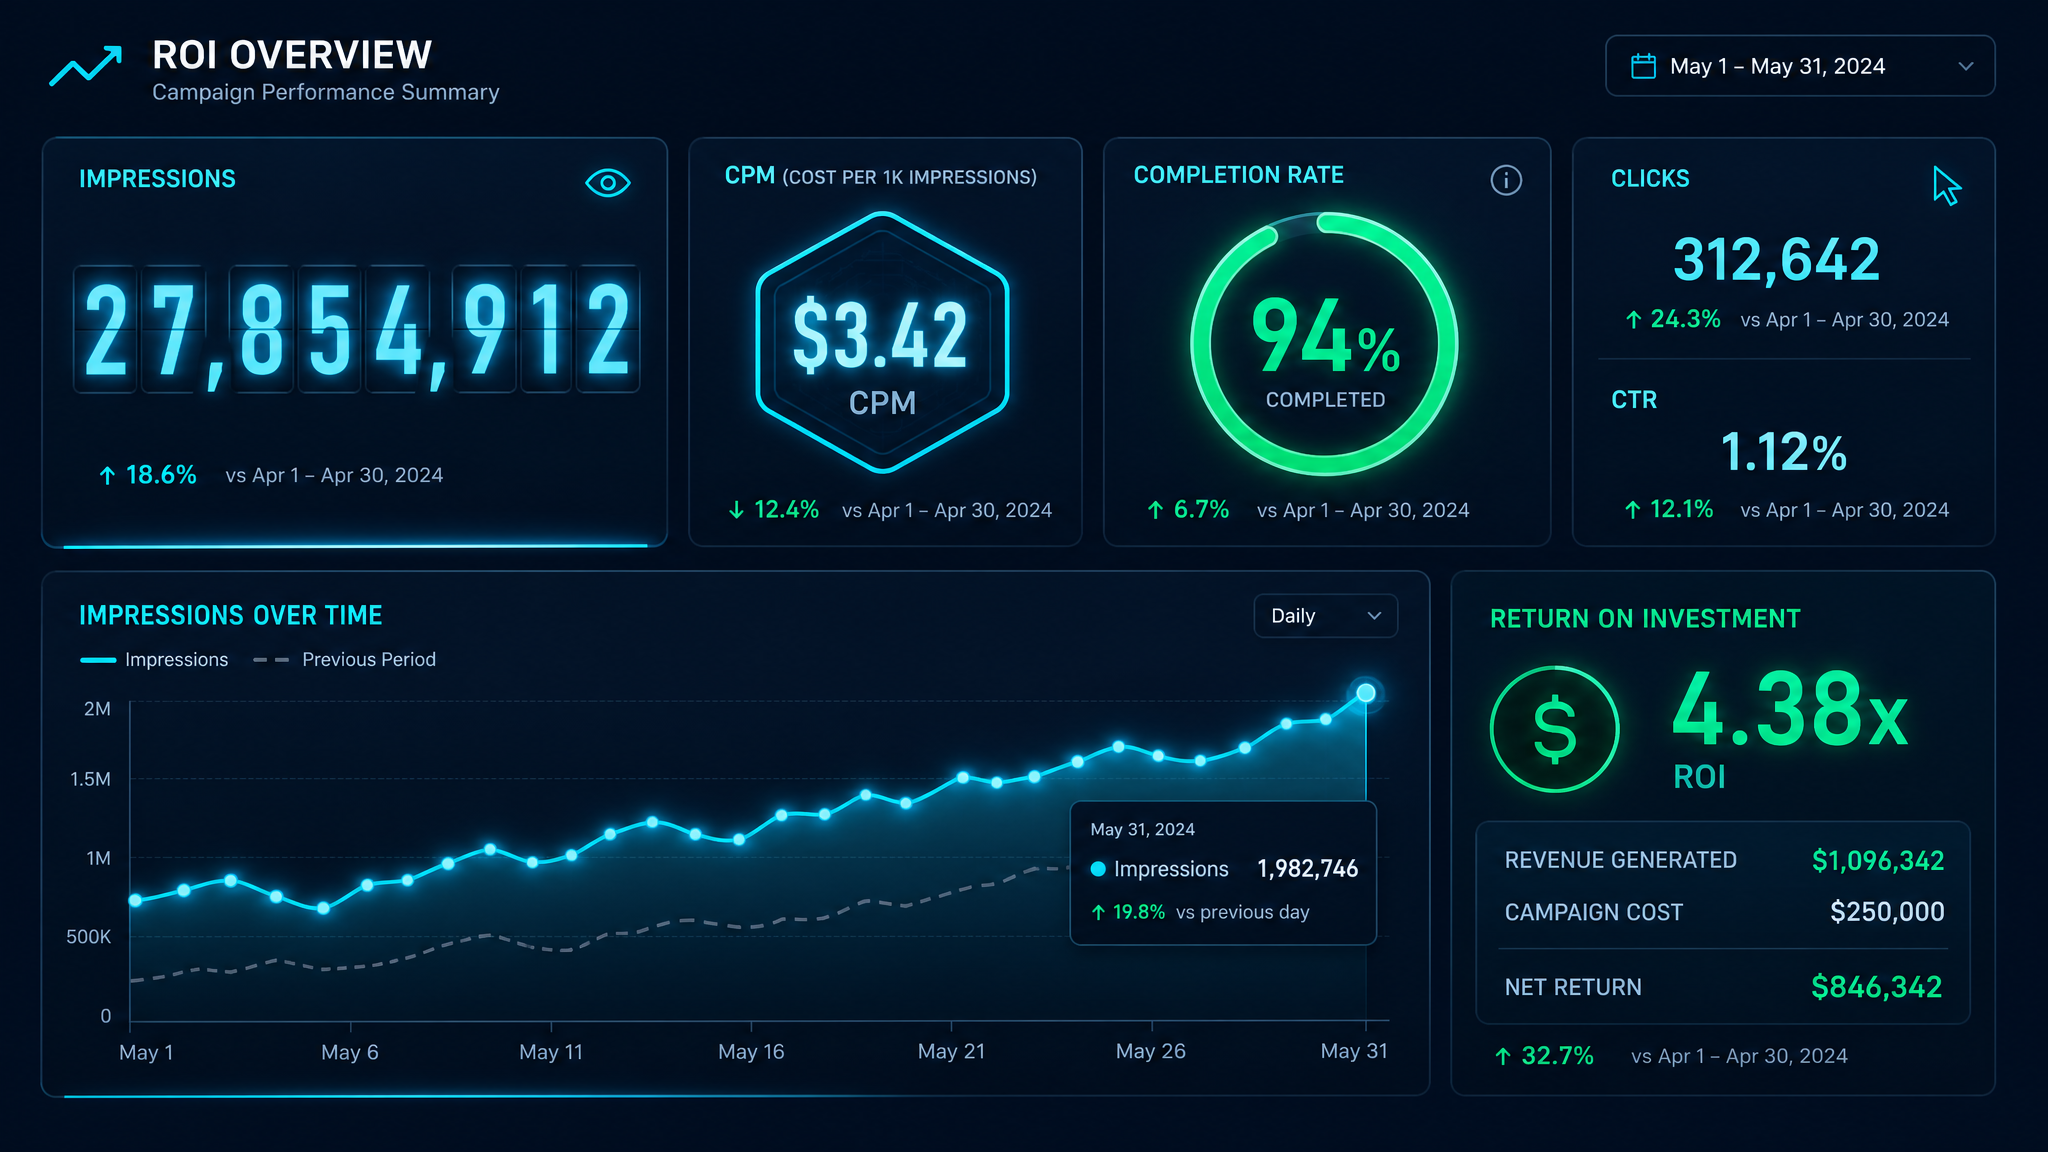The width and height of the screenshot is (2048, 1152).
Task: Click the 1.5M y-axis label
Action: pyautogui.click(x=90, y=779)
